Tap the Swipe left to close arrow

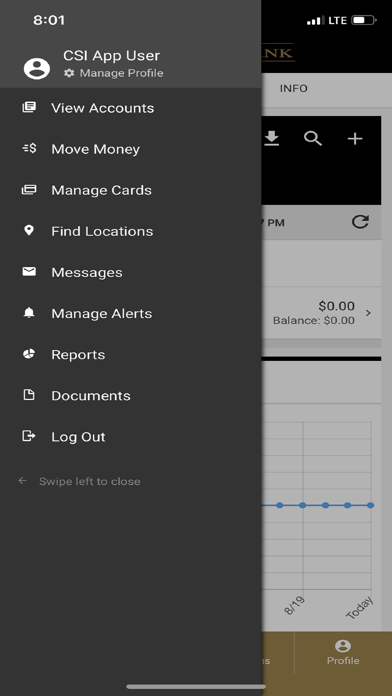pos(22,481)
